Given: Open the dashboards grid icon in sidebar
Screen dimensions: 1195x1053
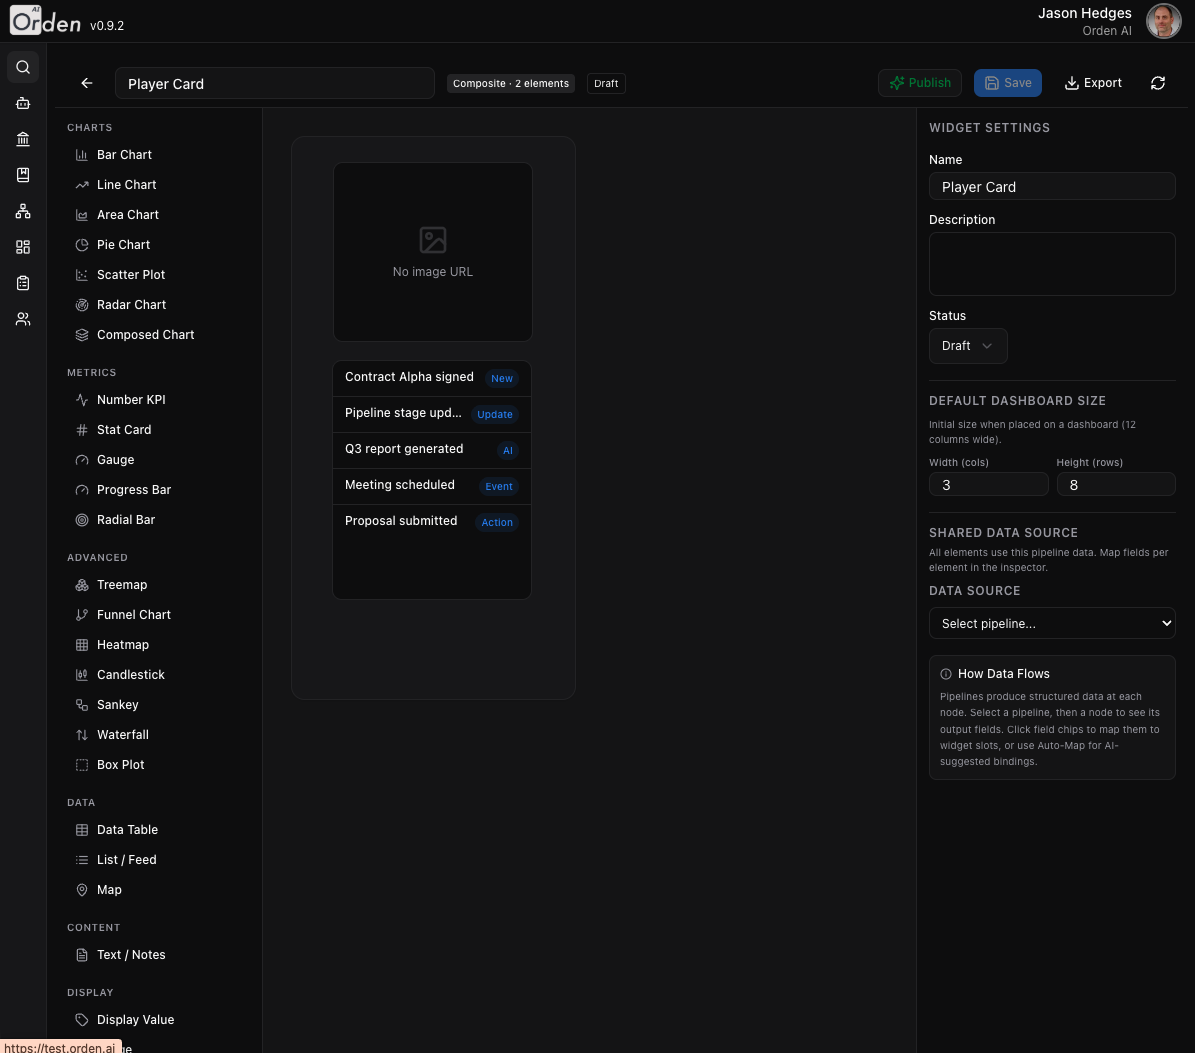Looking at the screenshot, I should (23, 247).
